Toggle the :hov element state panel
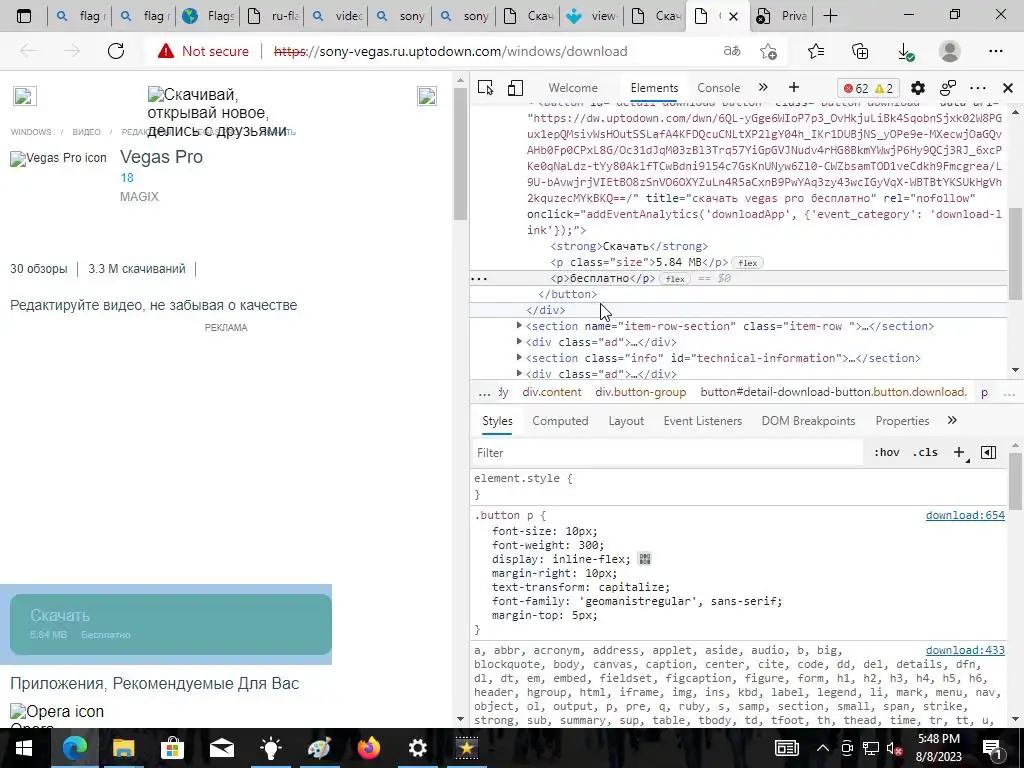The image size is (1024, 768). point(886,453)
